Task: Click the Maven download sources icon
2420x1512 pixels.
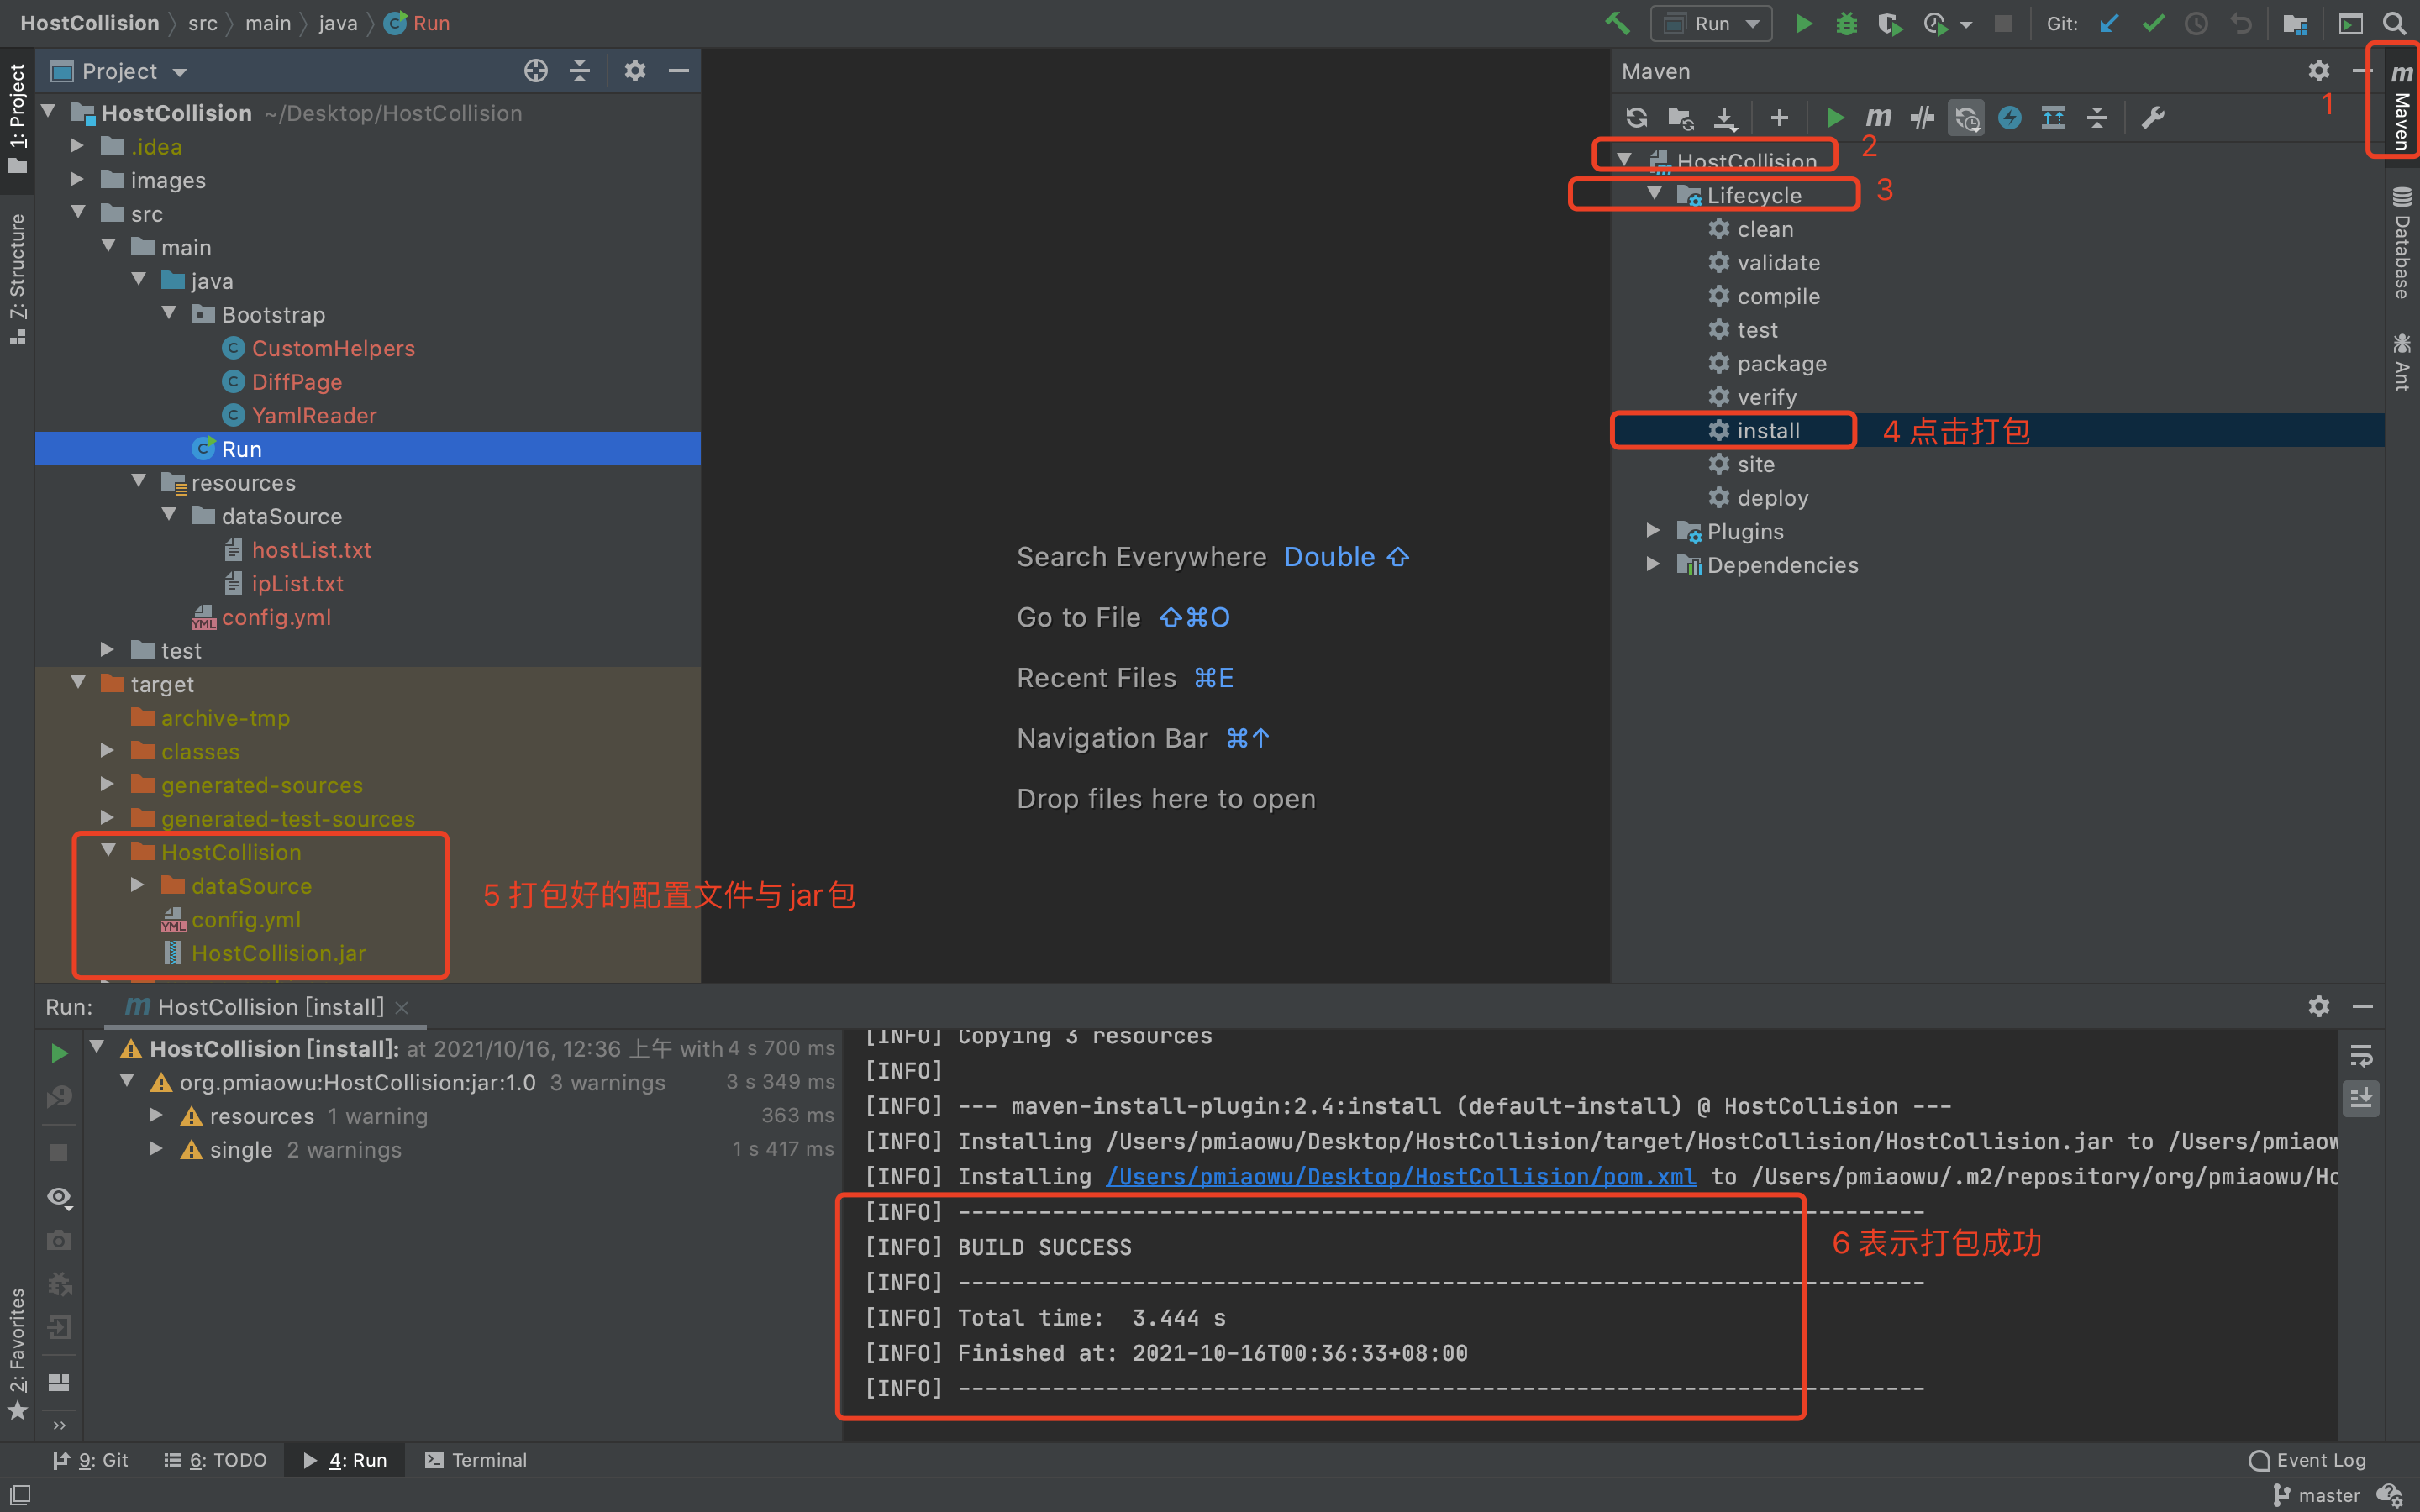Action: [x=1725, y=118]
